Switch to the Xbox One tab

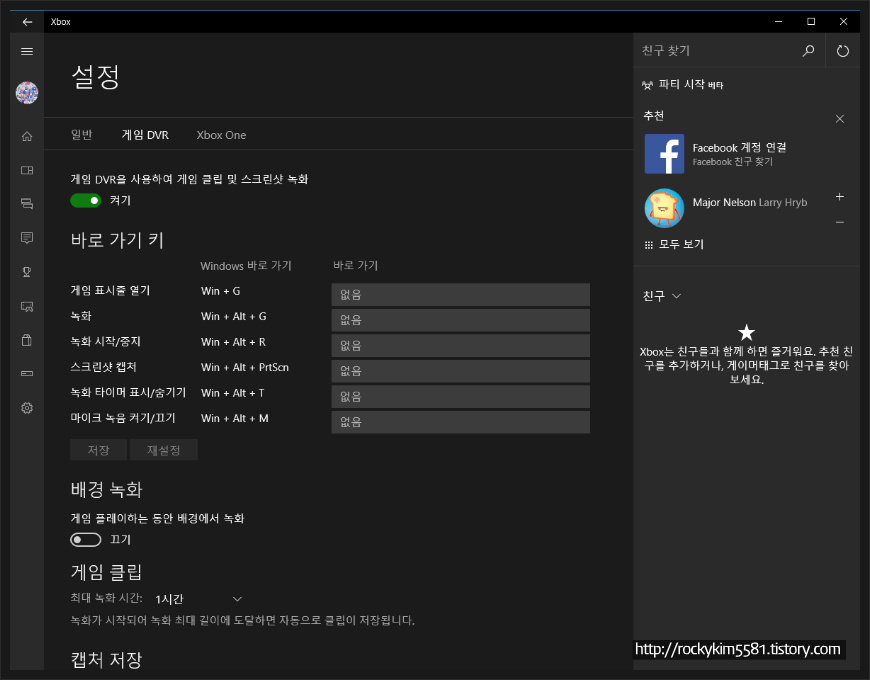pos(221,135)
